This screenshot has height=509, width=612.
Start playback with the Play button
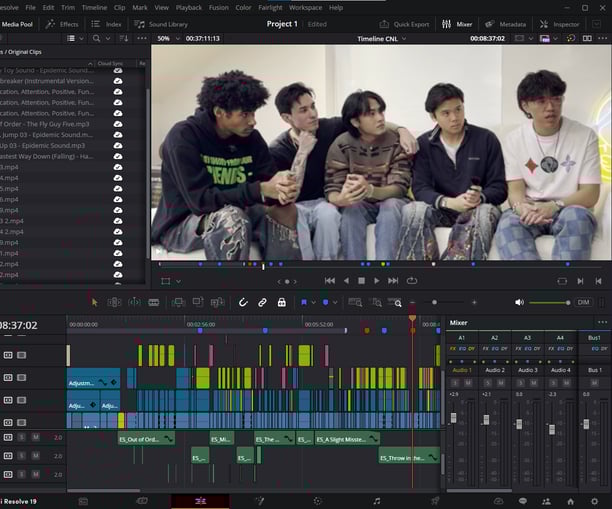(x=377, y=281)
